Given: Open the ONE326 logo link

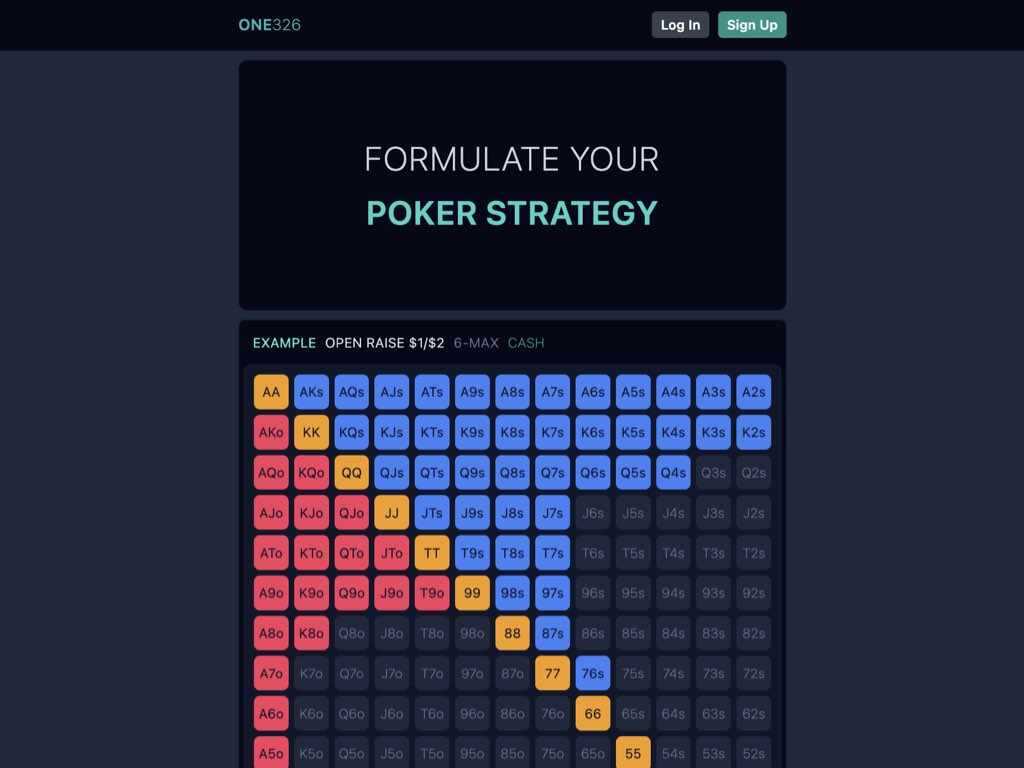Looking at the screenshot, I should pos(269,25).
